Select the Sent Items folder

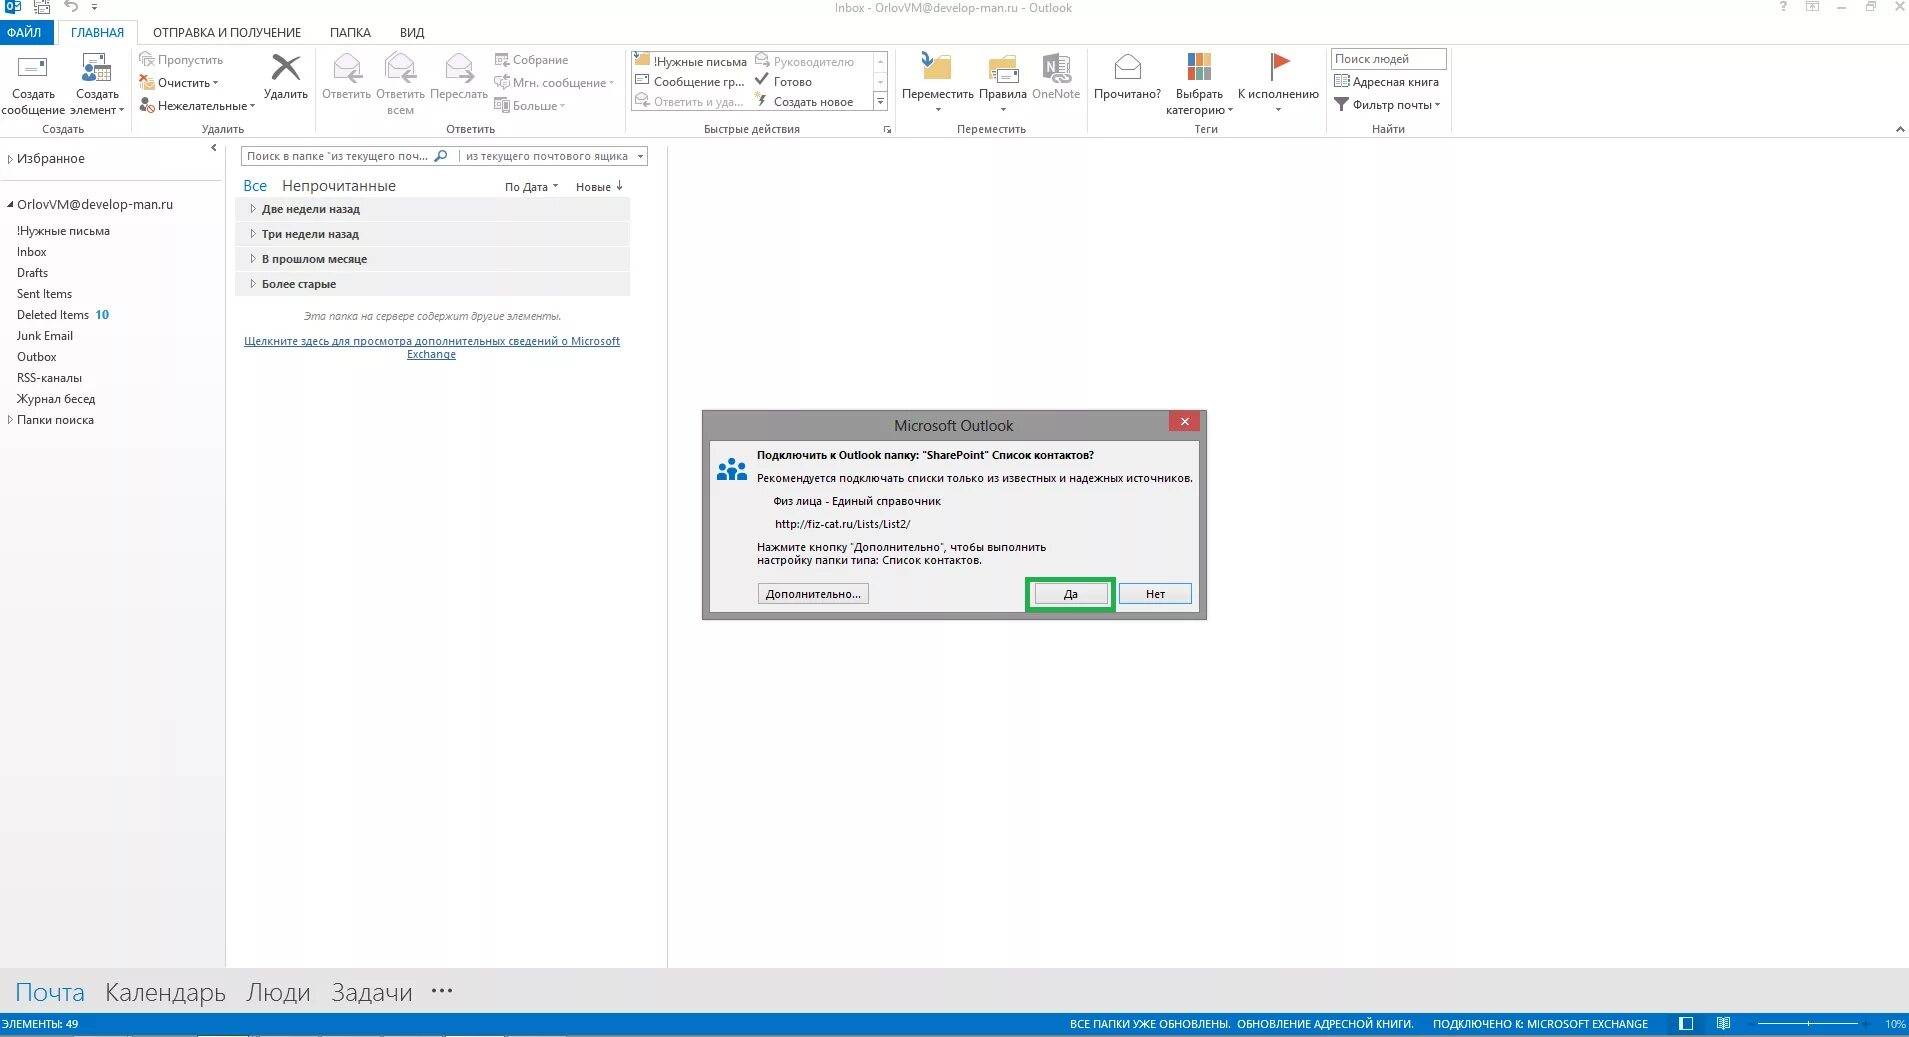click(x=44, y=294)
